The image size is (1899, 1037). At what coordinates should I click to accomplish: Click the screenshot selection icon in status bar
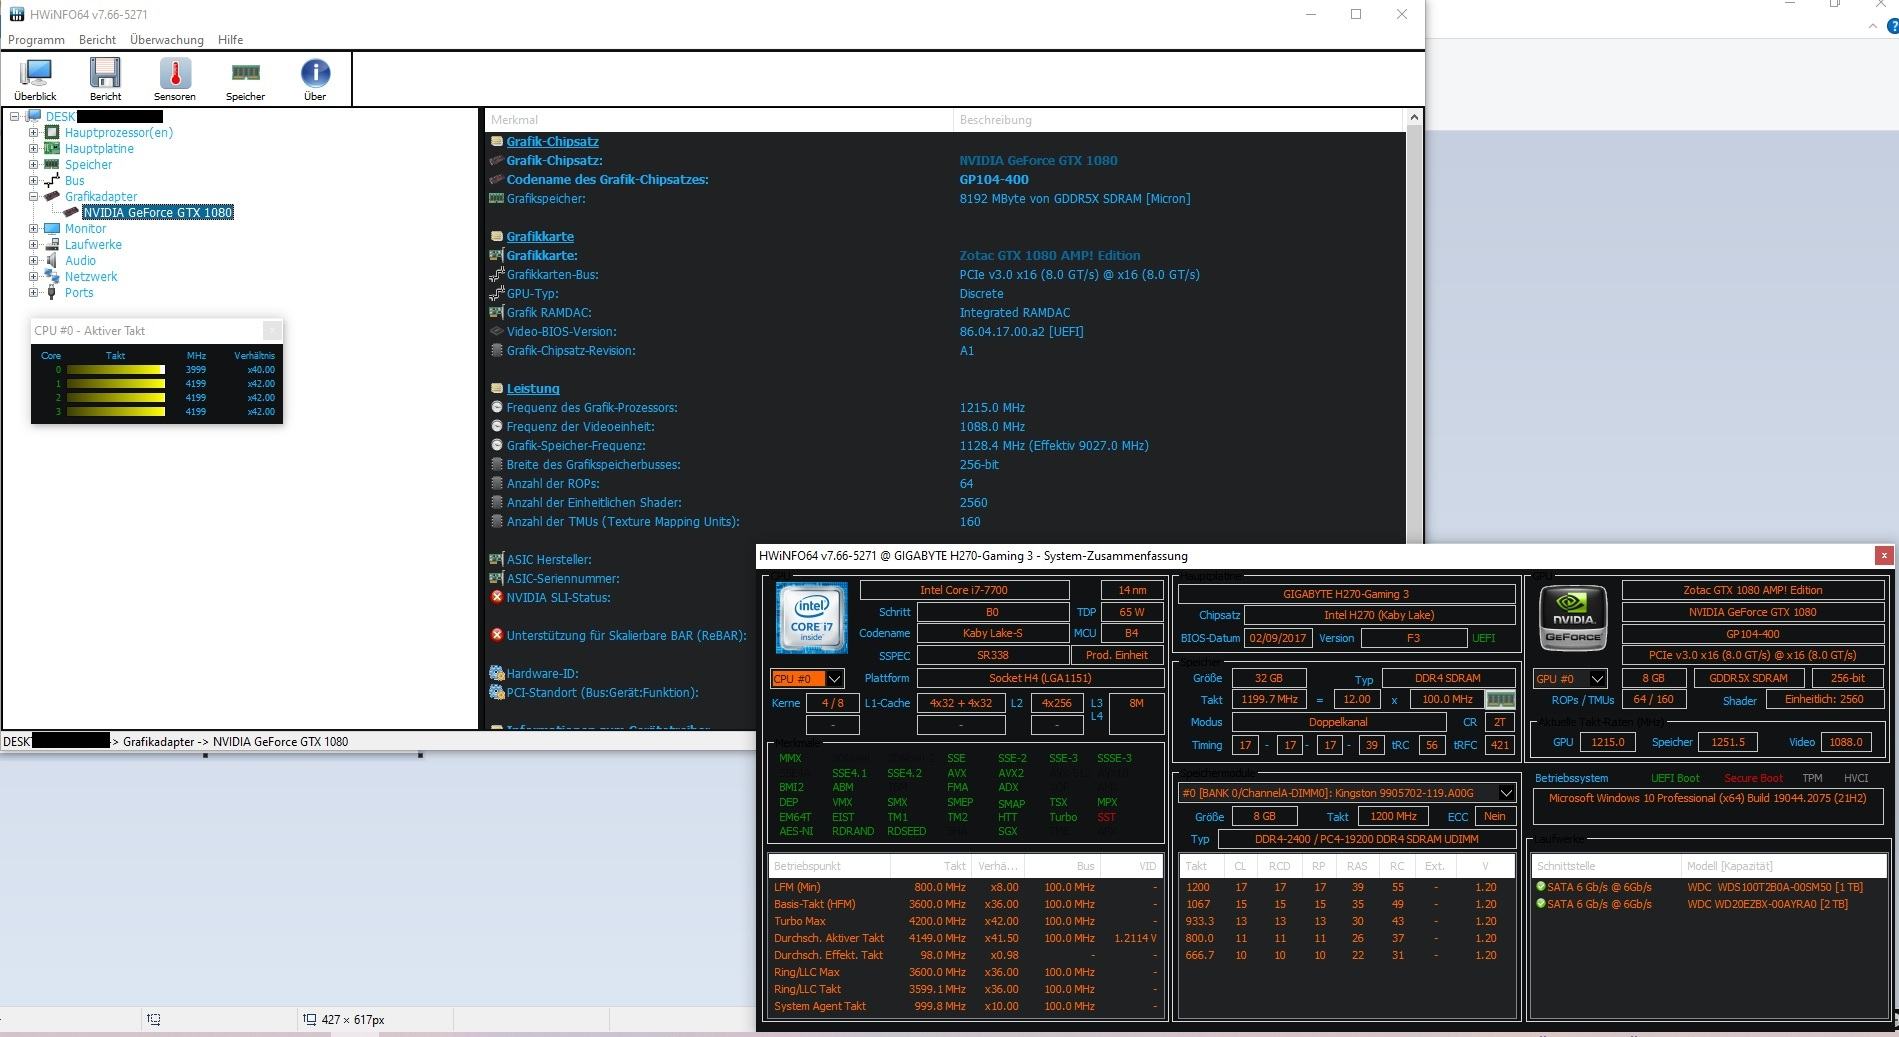153,1019
